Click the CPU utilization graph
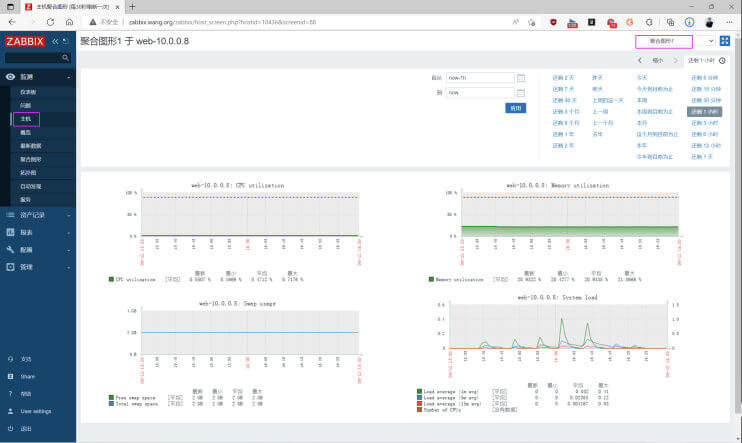The width and height of the screenshot is (742, 443). tap(237, 233)
